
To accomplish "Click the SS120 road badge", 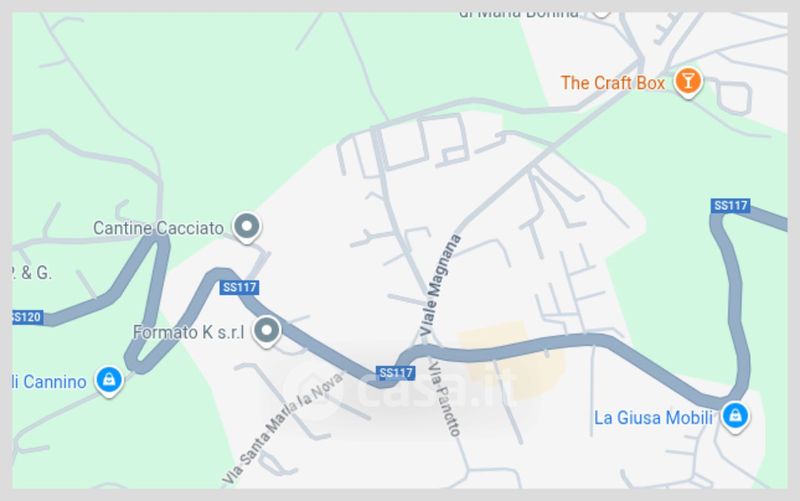I will [28, 317].
